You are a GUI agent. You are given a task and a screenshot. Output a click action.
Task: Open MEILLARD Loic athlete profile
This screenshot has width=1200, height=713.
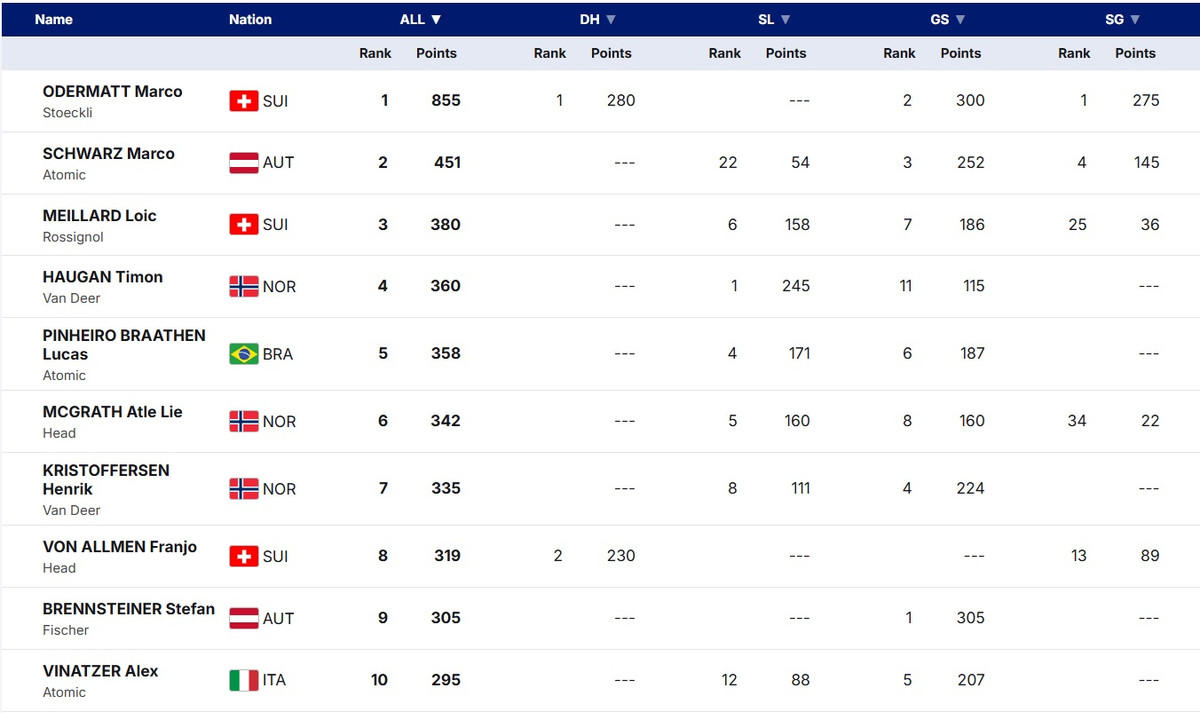point(99,215)
